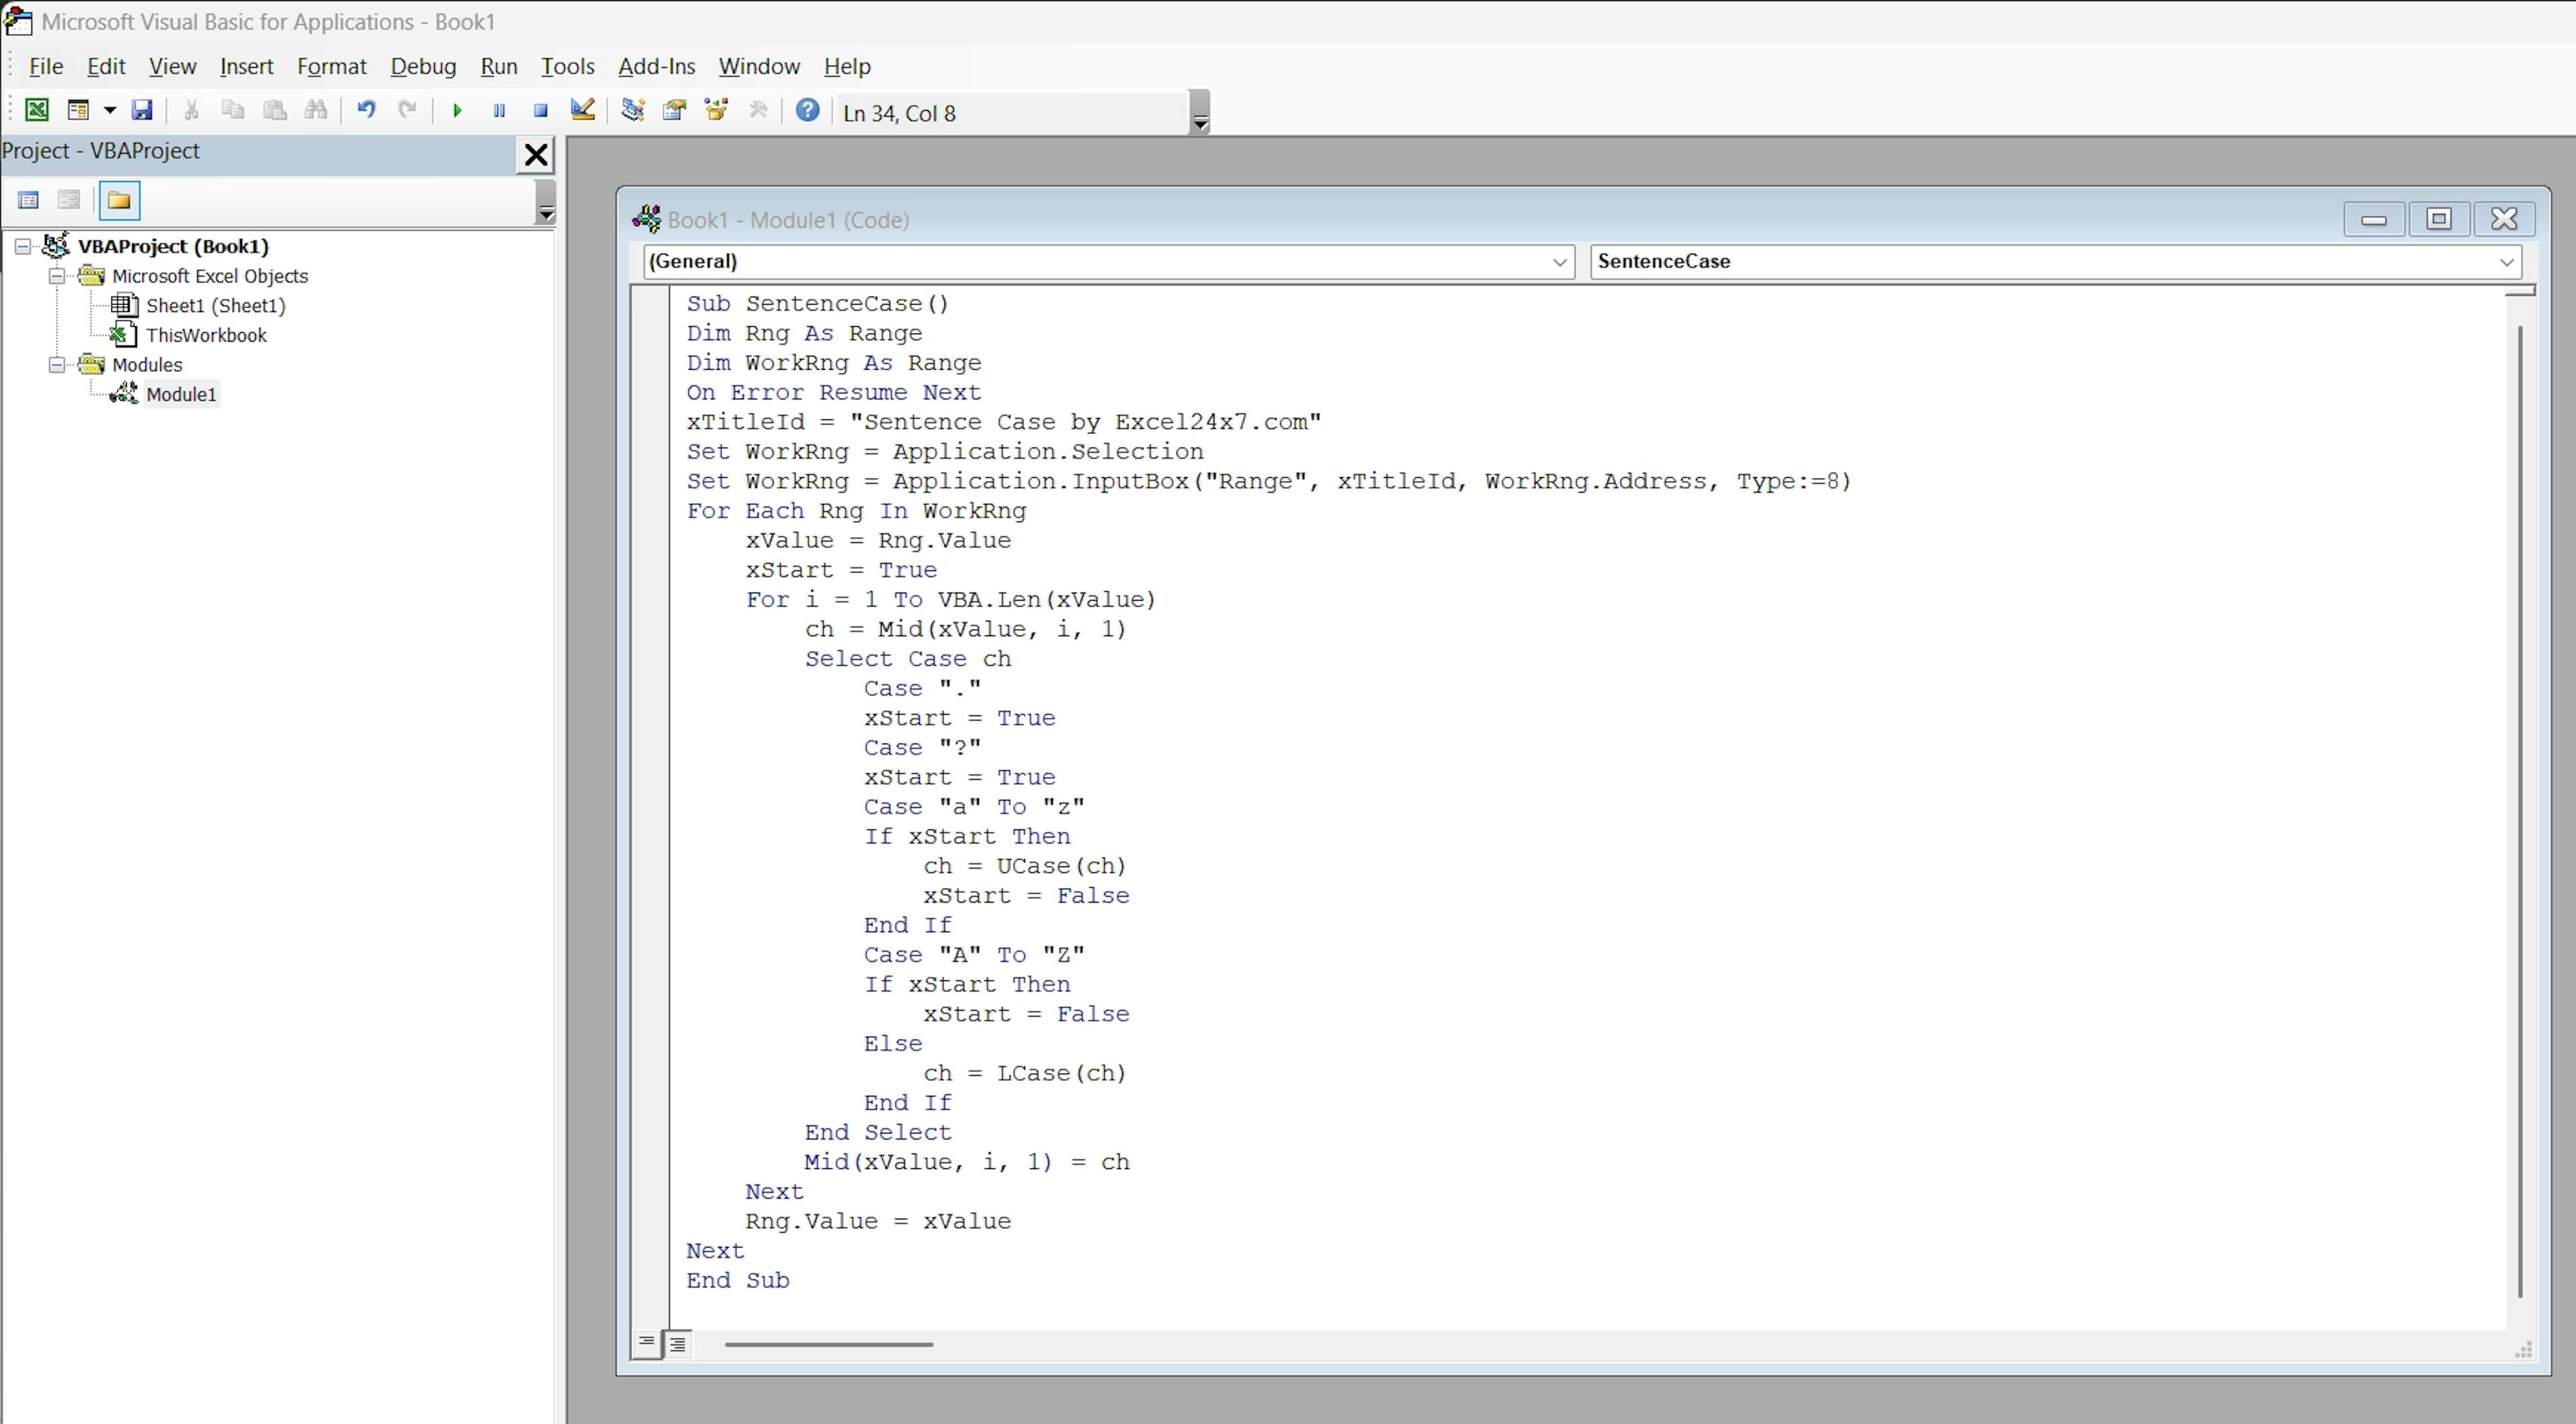Run the macro with the green play button

[x=457, y=111]
